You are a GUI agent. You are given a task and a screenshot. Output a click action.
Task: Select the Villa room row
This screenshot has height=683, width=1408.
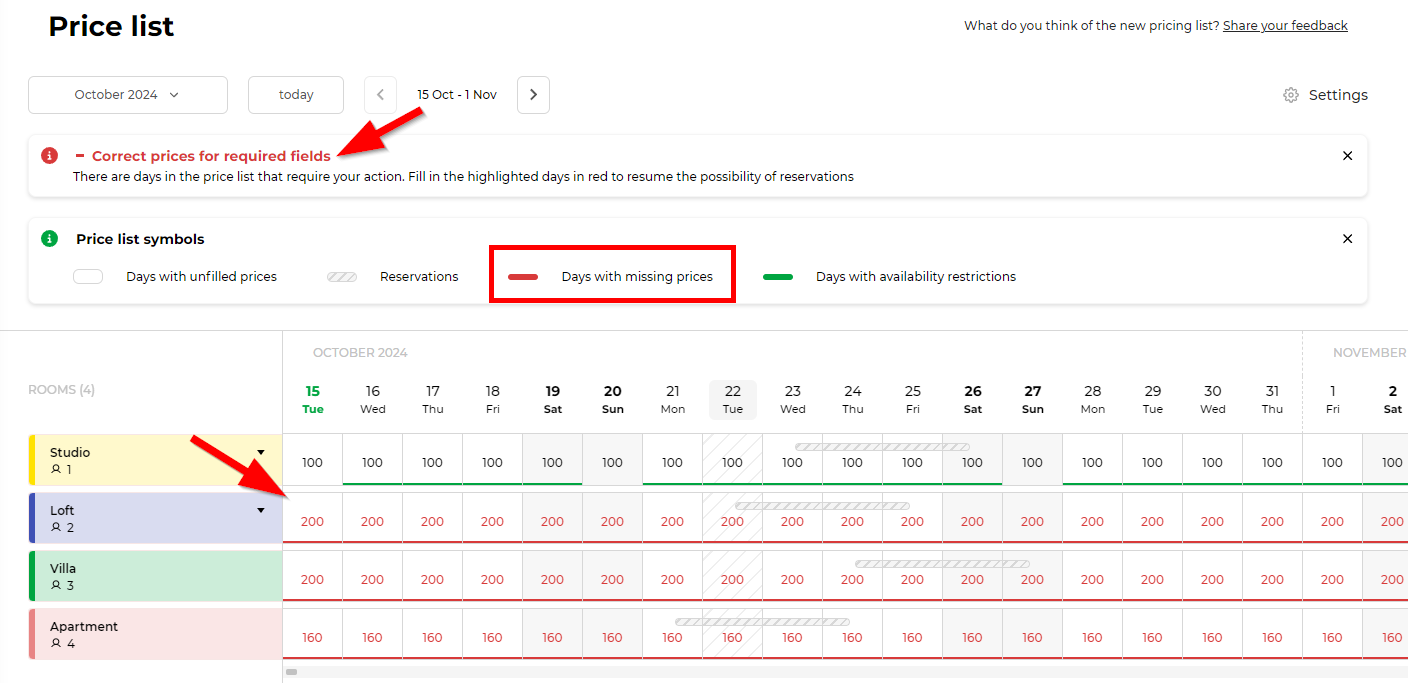pyautogui.click(x=156, y=576)
